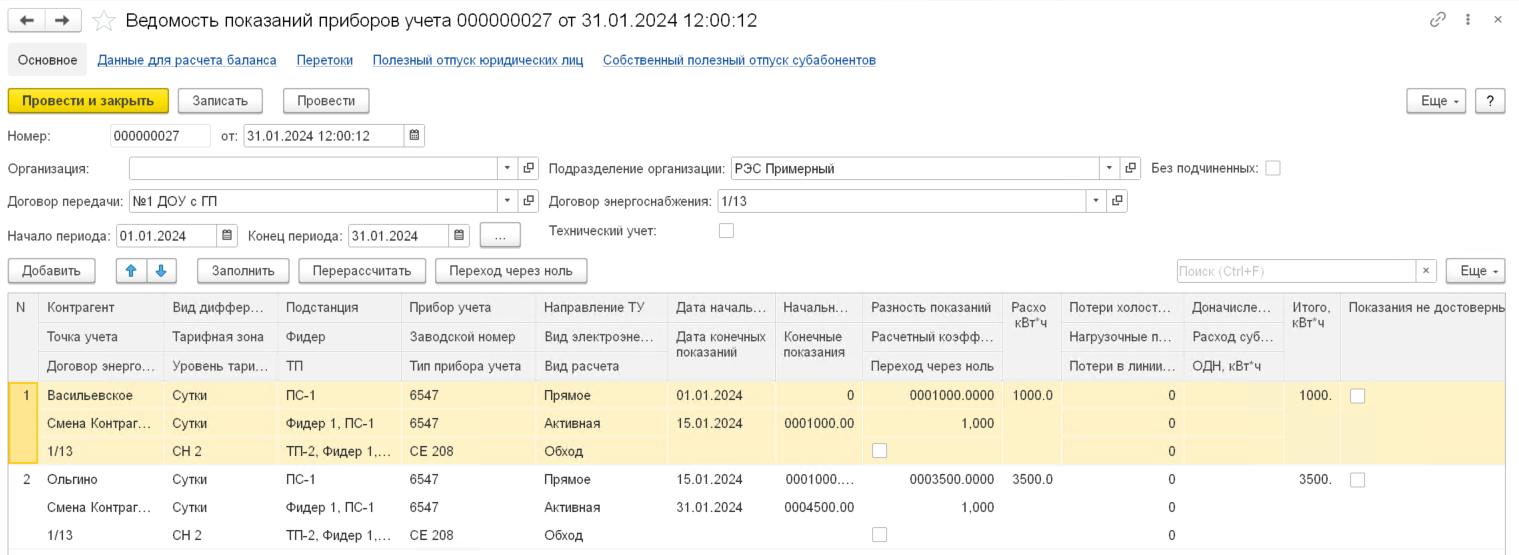
Task: Check Переход через ноль in row 1
Action: (879, 451)
